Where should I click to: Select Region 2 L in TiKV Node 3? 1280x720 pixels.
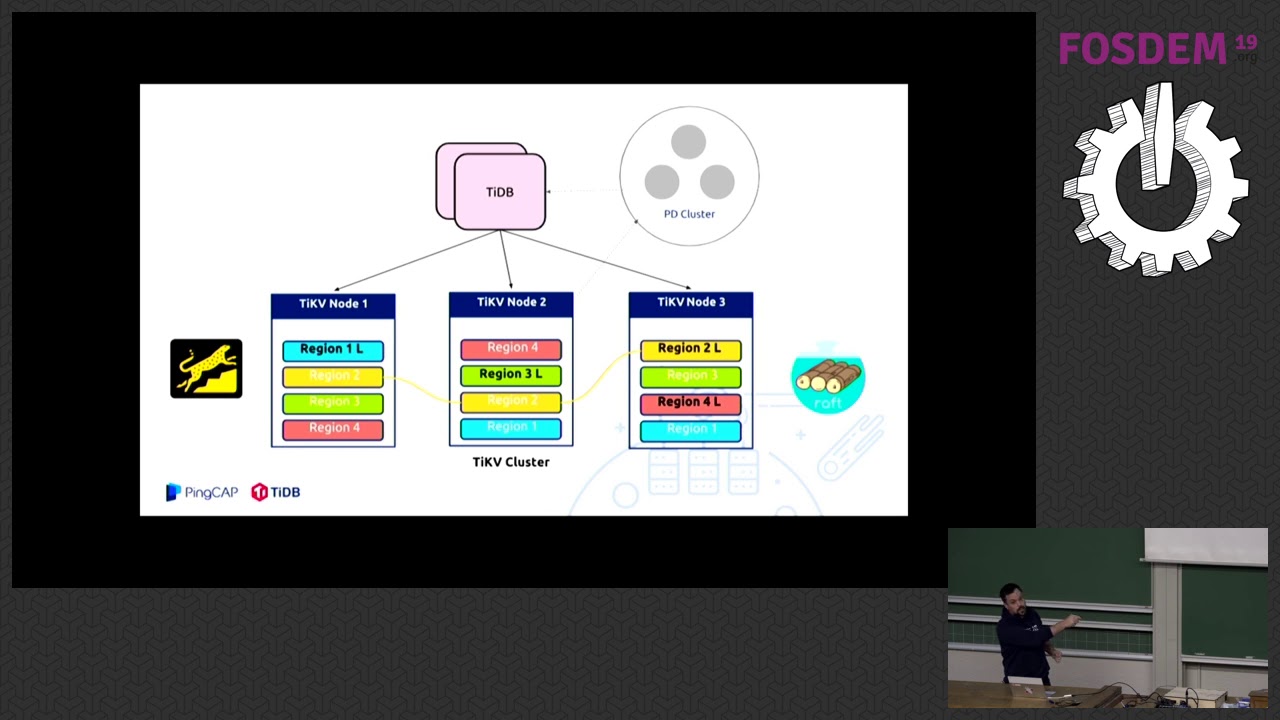pos(691,349)
